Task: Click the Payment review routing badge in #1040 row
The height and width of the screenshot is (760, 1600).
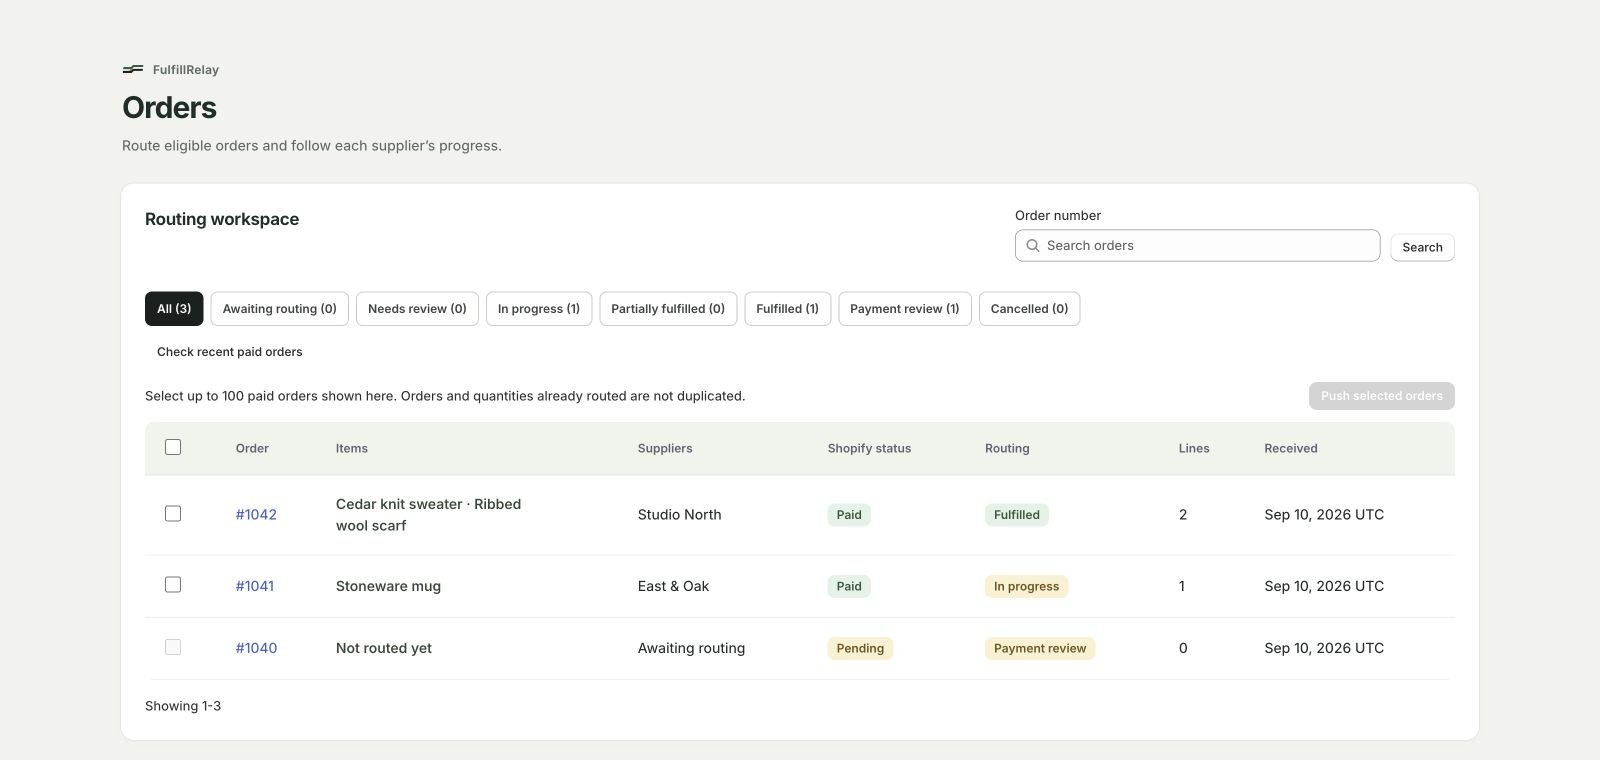Action: tap(1040, 648)
